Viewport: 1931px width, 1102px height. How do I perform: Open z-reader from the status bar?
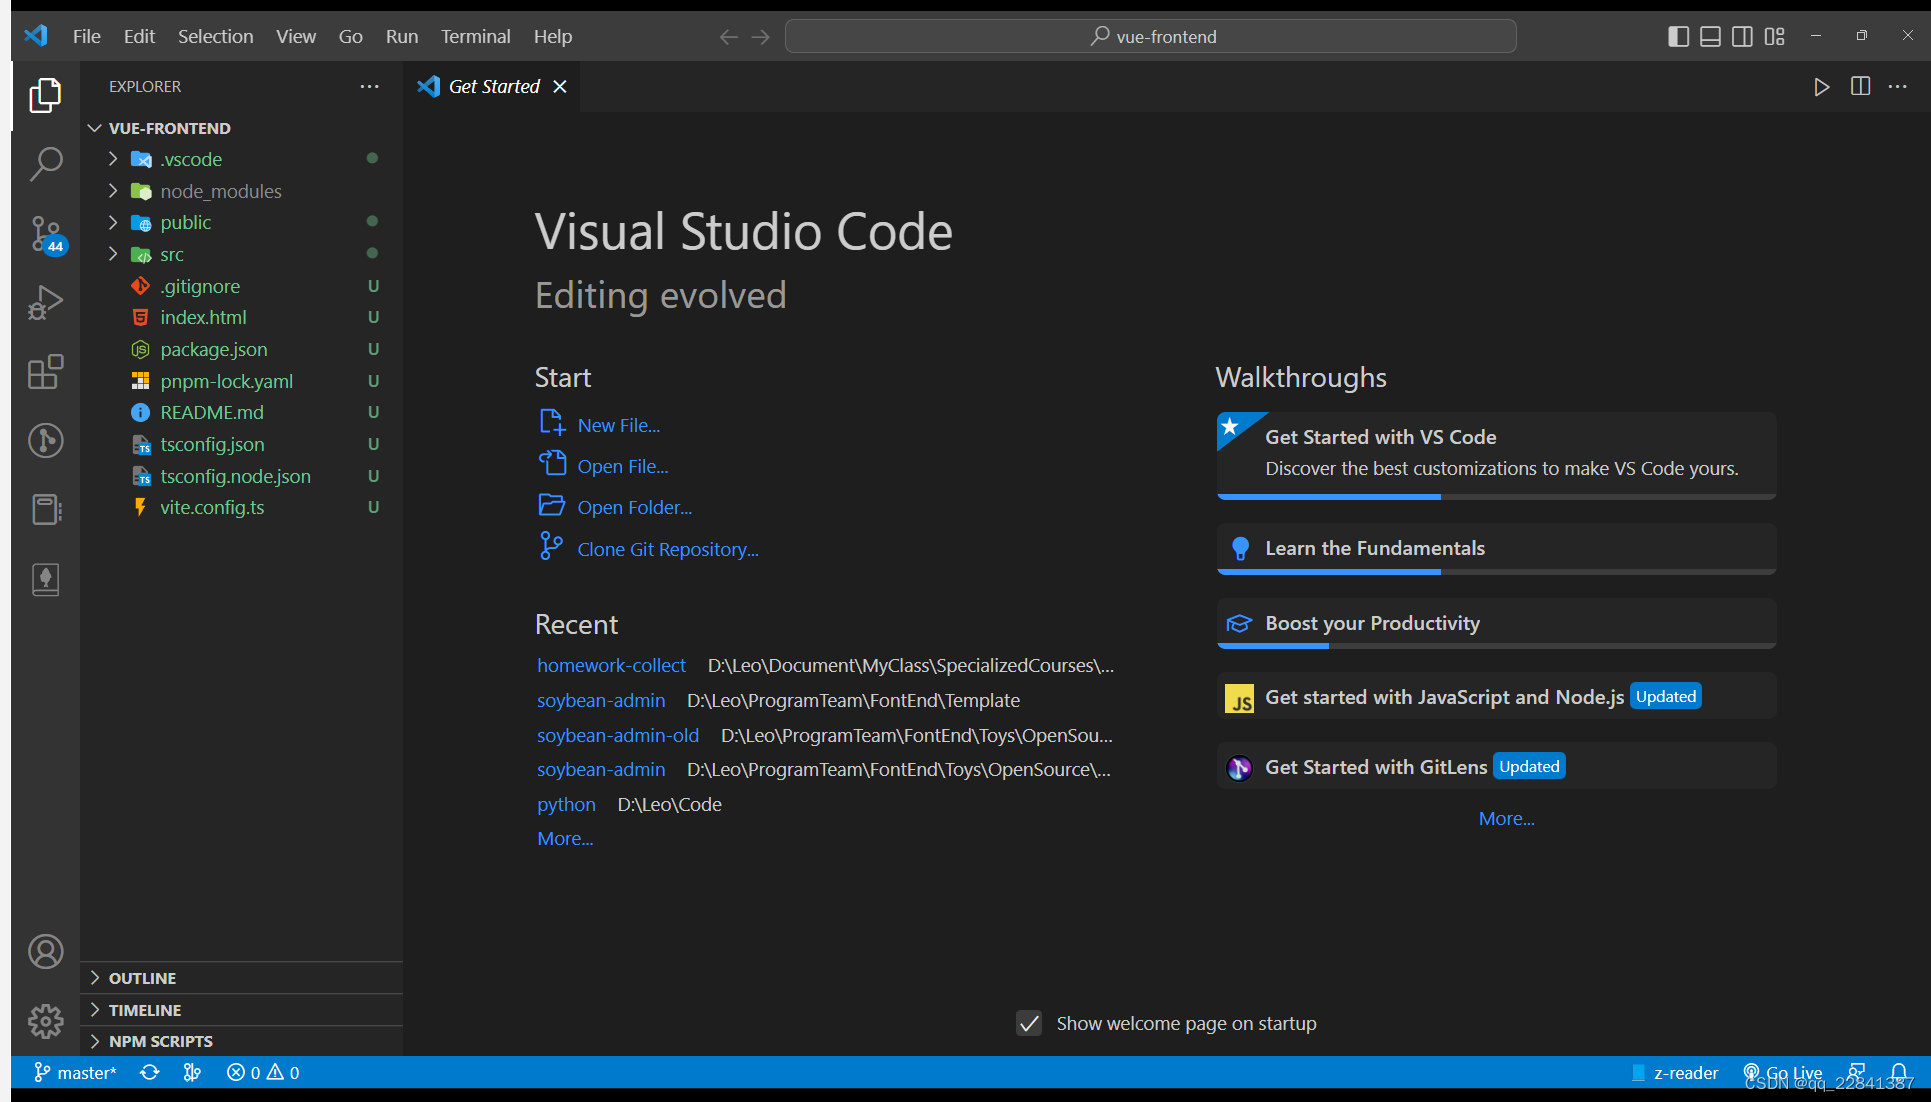[x=1675, y=1073]
